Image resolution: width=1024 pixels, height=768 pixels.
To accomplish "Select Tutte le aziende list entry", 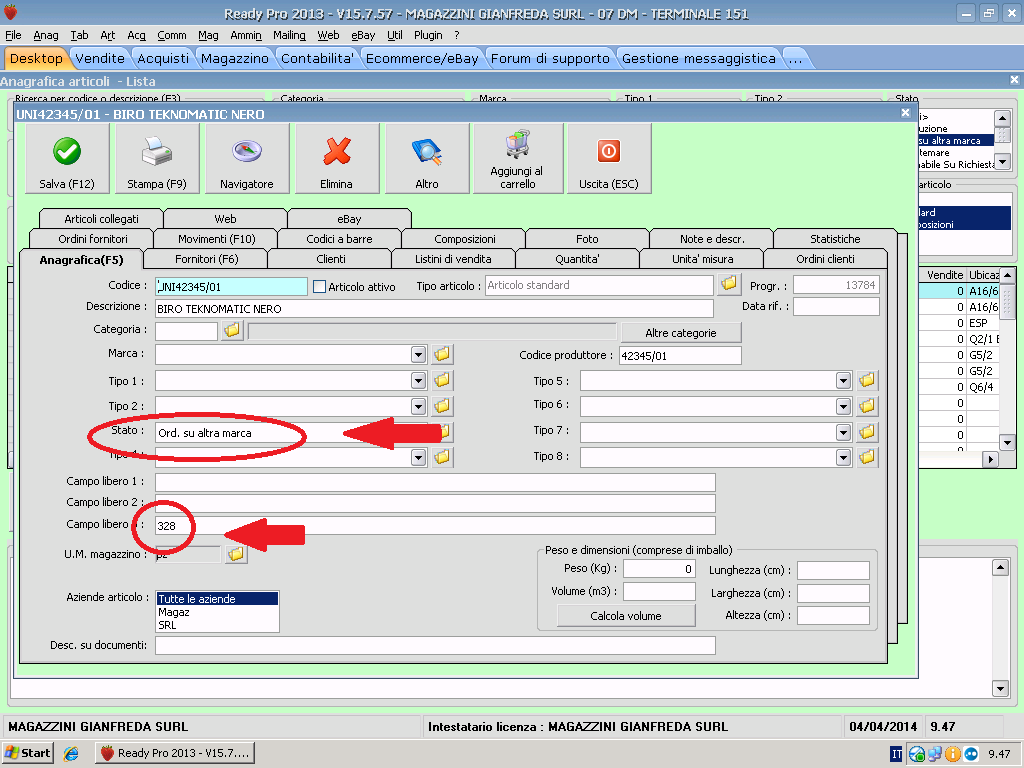I will coord(217,599).
